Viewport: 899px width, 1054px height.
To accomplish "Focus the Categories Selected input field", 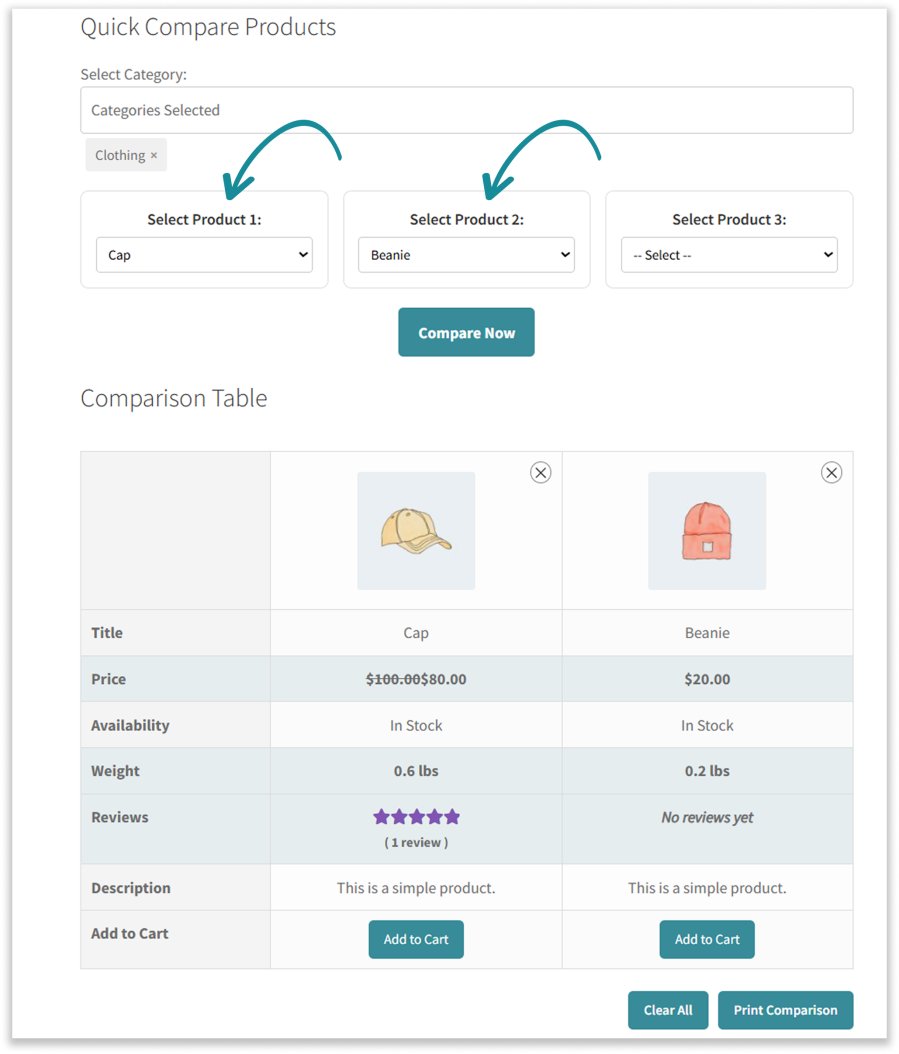I will tap(466, 110).
